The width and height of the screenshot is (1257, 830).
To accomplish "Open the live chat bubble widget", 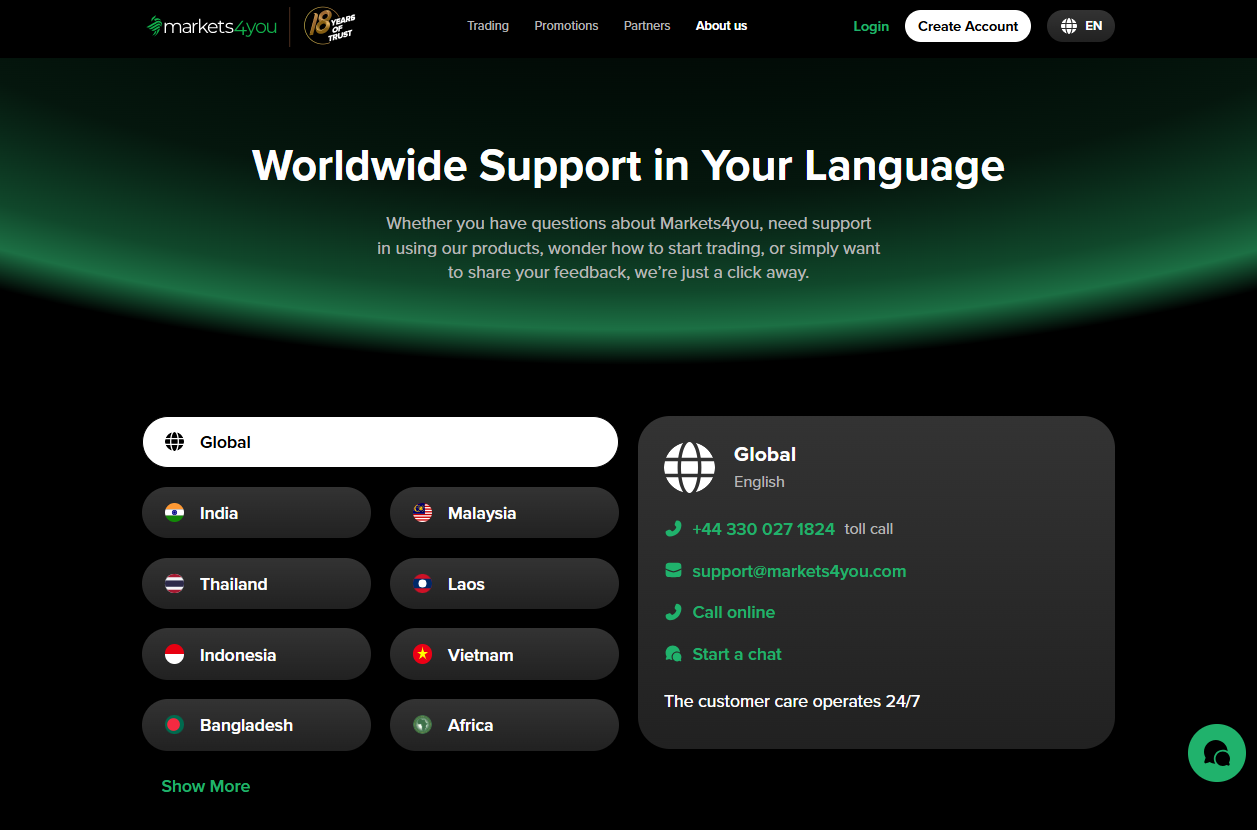I will (x=1216, y=753).
